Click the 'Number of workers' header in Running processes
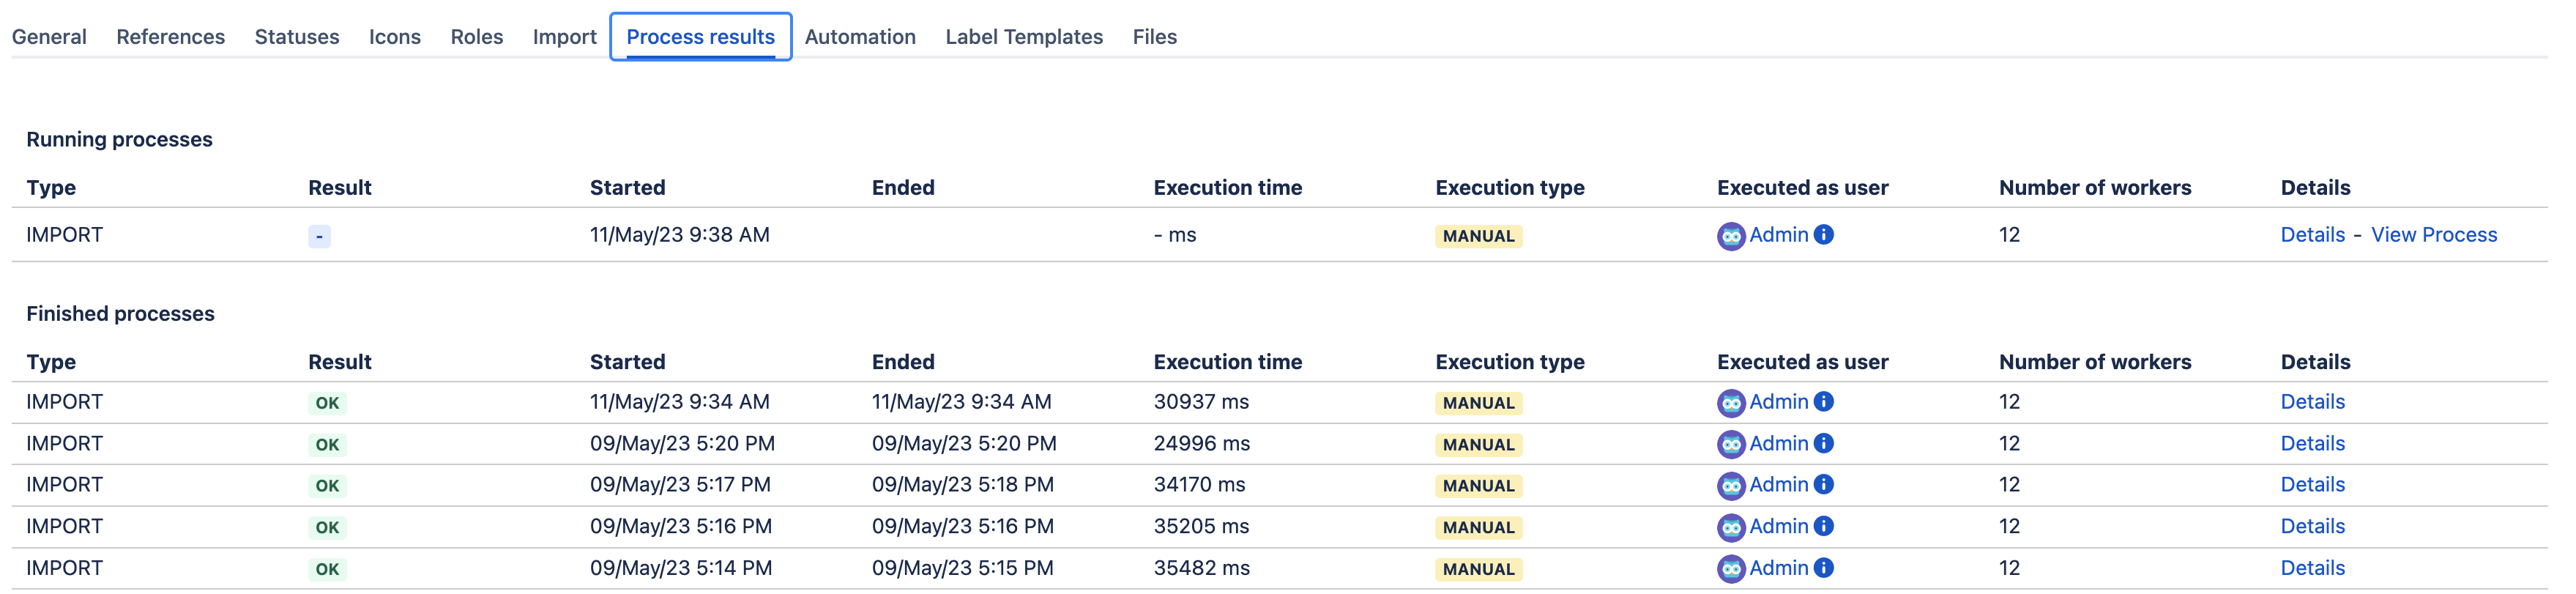Image resolution: width=2576 pixels, height=594 pixels. (x=2095, y=188)
